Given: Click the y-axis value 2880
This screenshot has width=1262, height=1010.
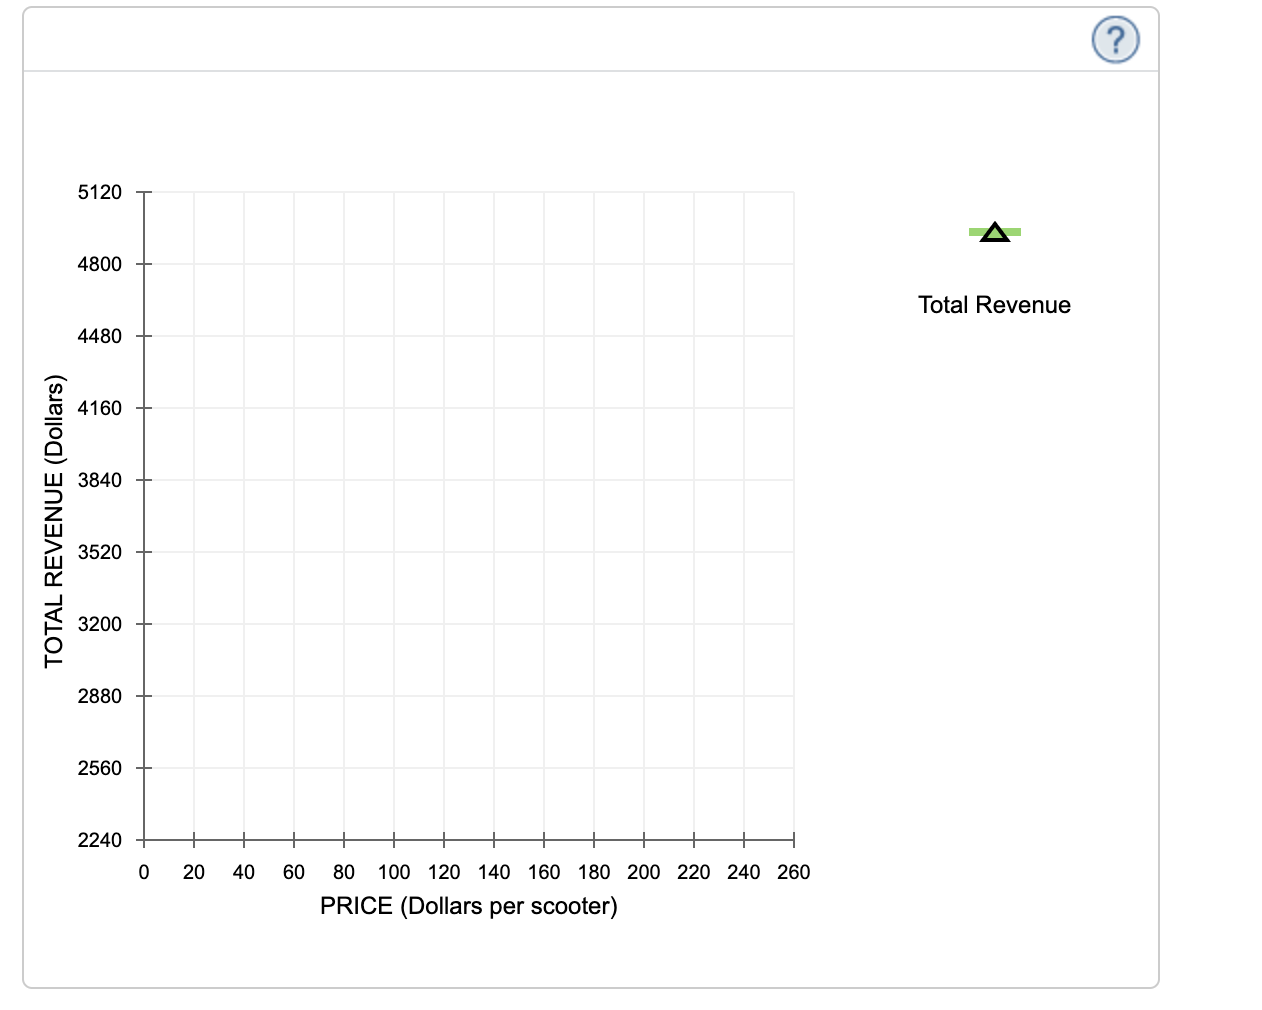Looking at the screenshot, I should pyautogui.click(x=100, y=696).
